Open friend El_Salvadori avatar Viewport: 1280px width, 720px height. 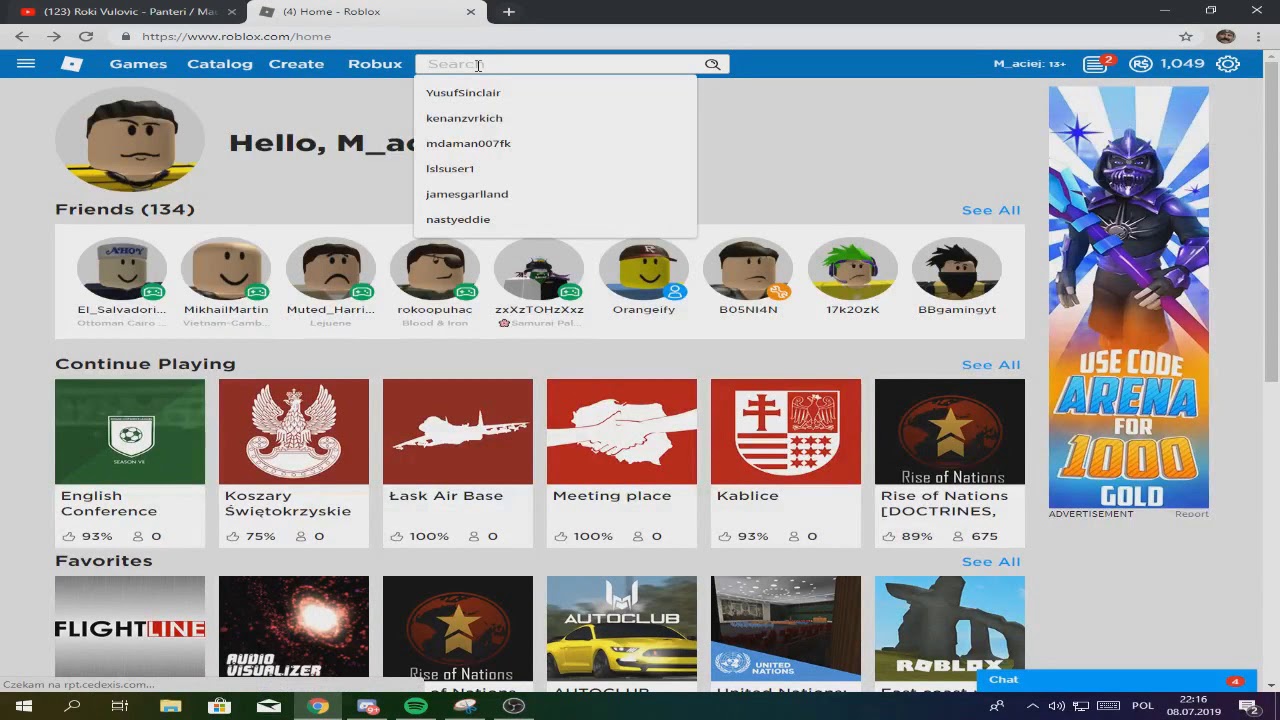point(122,269)
